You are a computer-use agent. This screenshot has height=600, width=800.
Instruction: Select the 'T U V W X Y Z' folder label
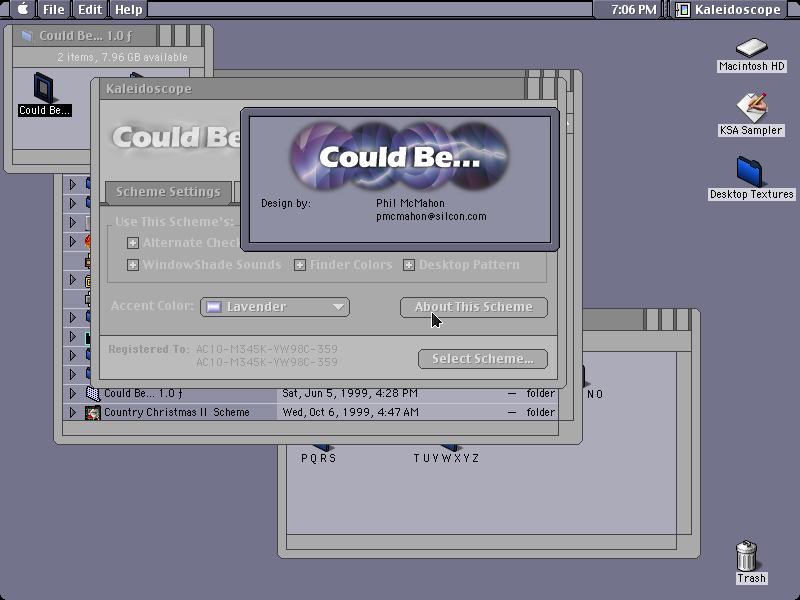click(446, 458)
